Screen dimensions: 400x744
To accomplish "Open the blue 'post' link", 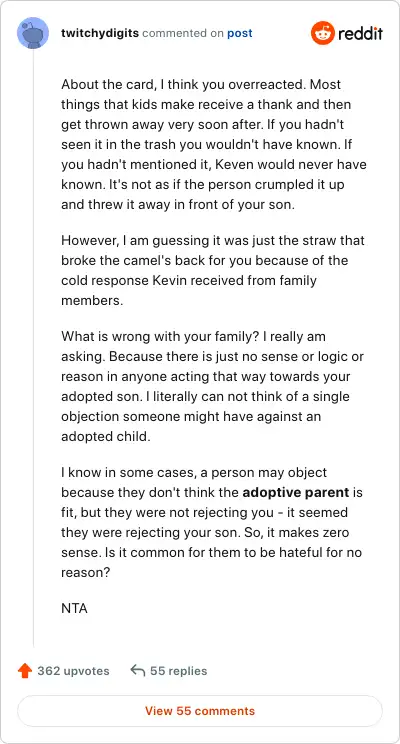I will tap(240, 34).
